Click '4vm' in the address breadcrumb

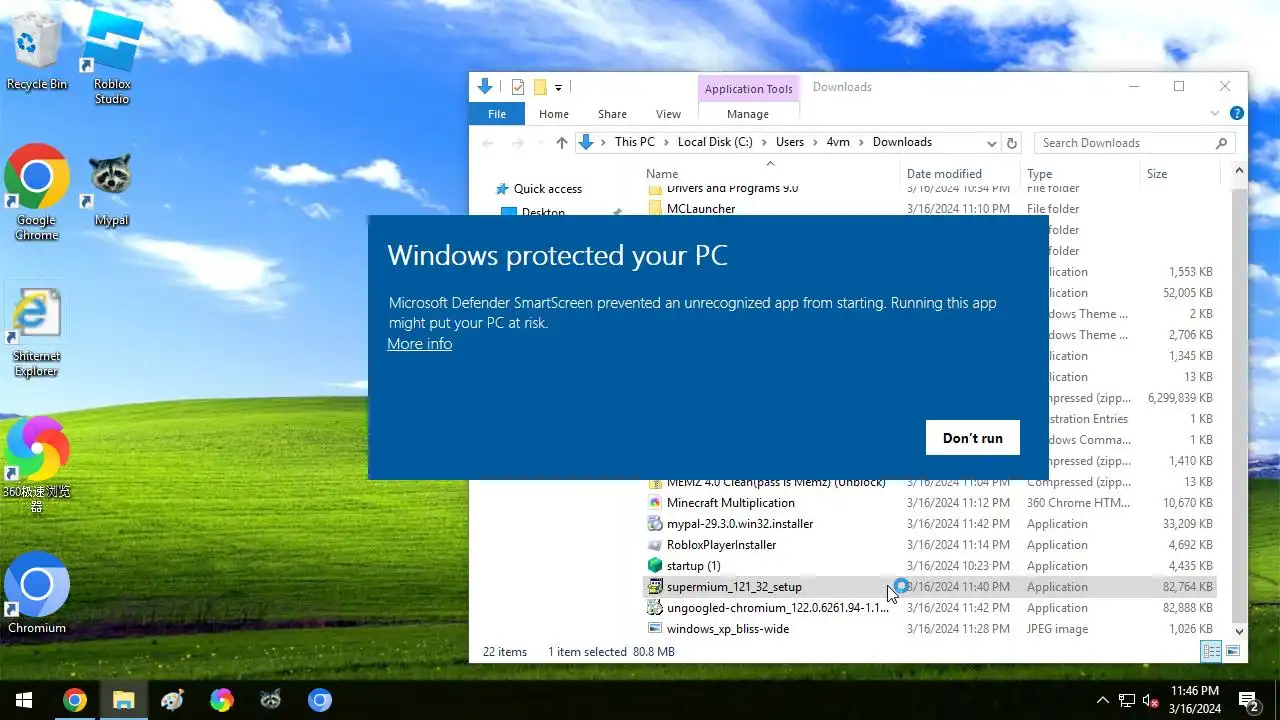(x=838, y=142)
